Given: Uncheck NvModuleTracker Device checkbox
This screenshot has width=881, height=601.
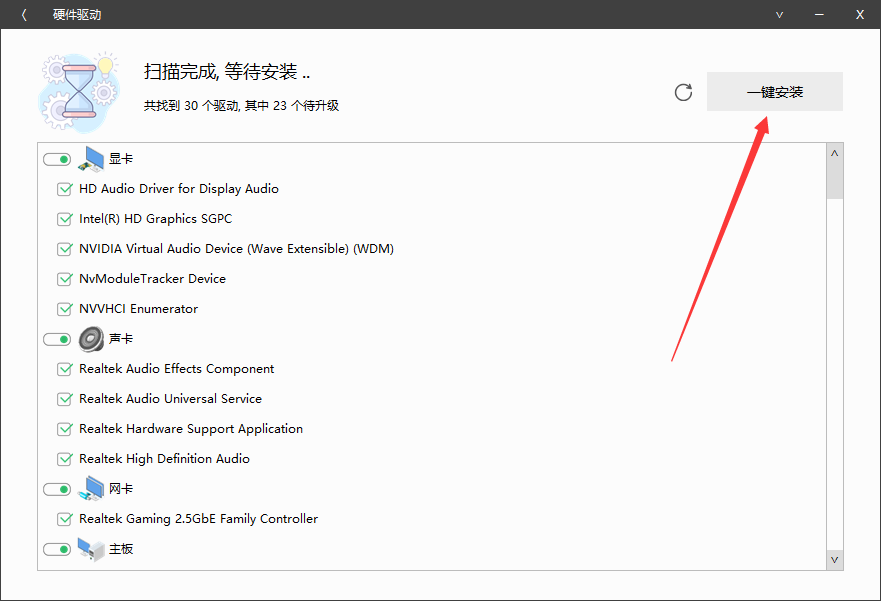Looking at the screenshot, I should point(65,279).
